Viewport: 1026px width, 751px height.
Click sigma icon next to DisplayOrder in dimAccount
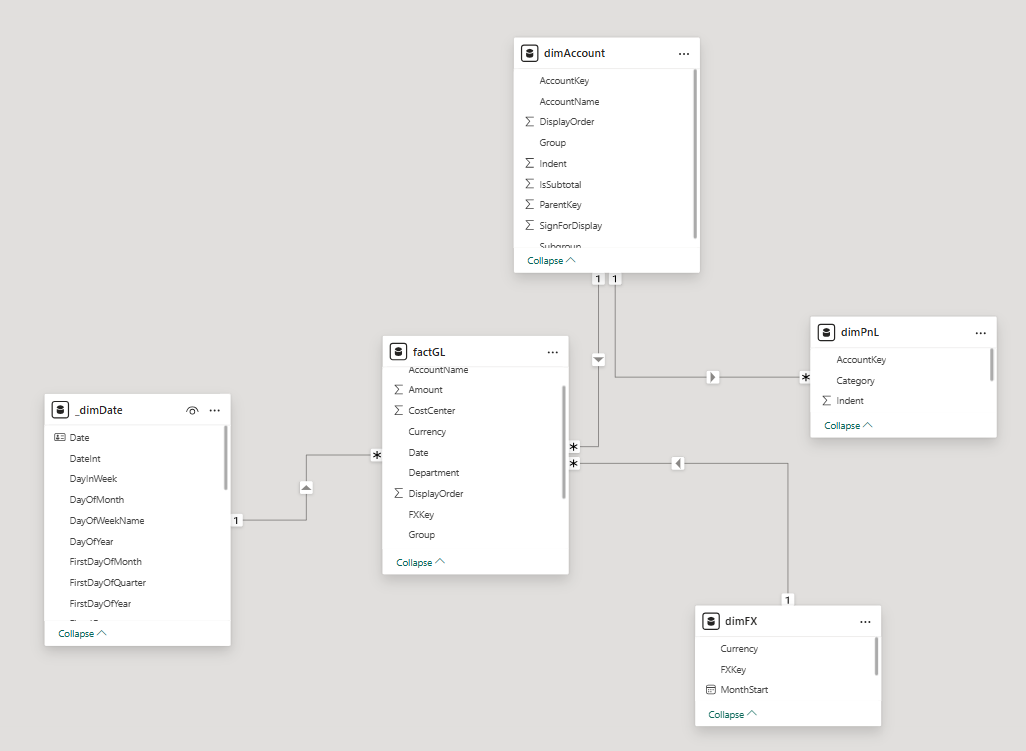529,122
